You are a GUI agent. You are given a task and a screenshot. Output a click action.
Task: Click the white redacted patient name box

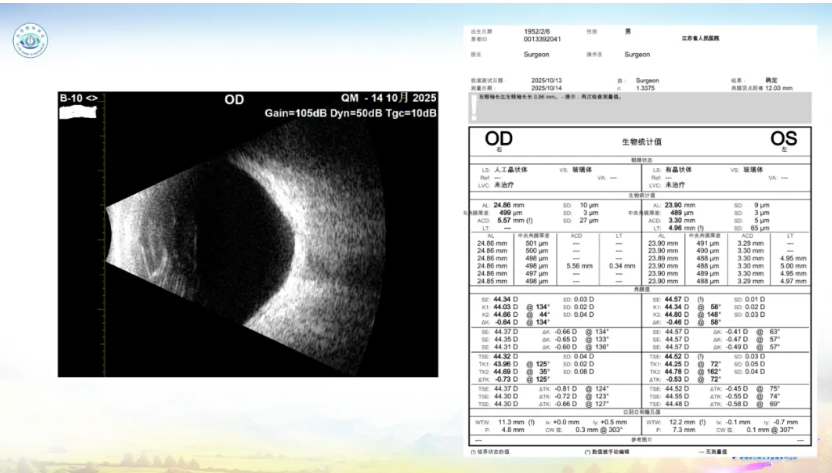click(80, 112)
